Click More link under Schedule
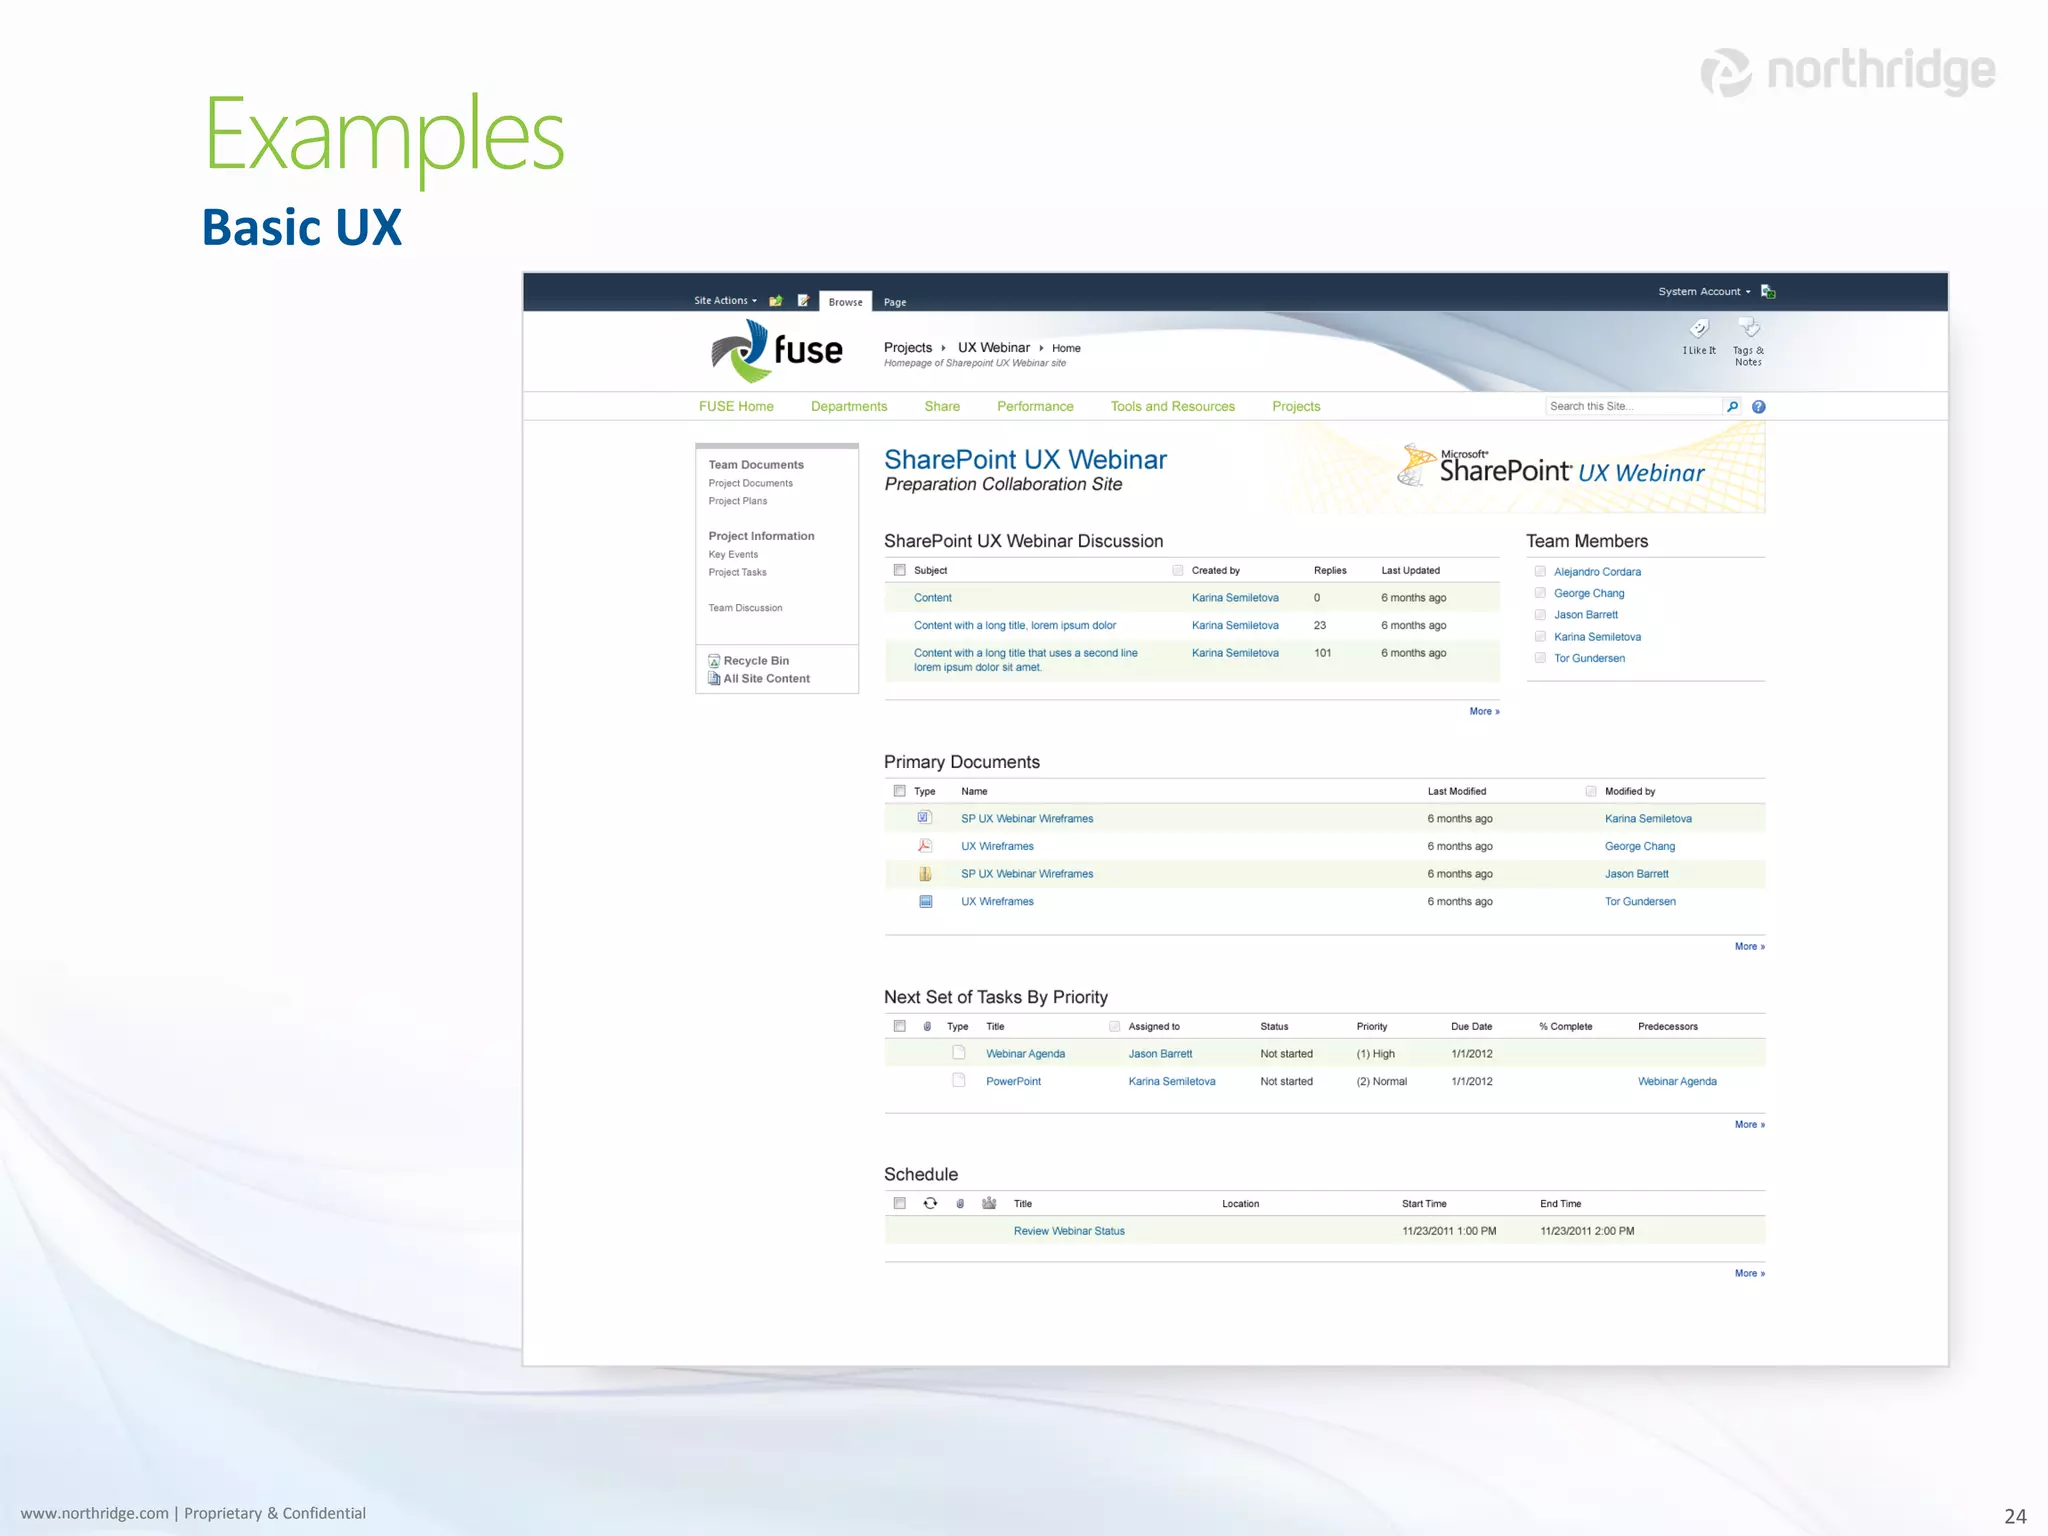Viewport: 2048px width, 1536px height. pos(1749,1273)
